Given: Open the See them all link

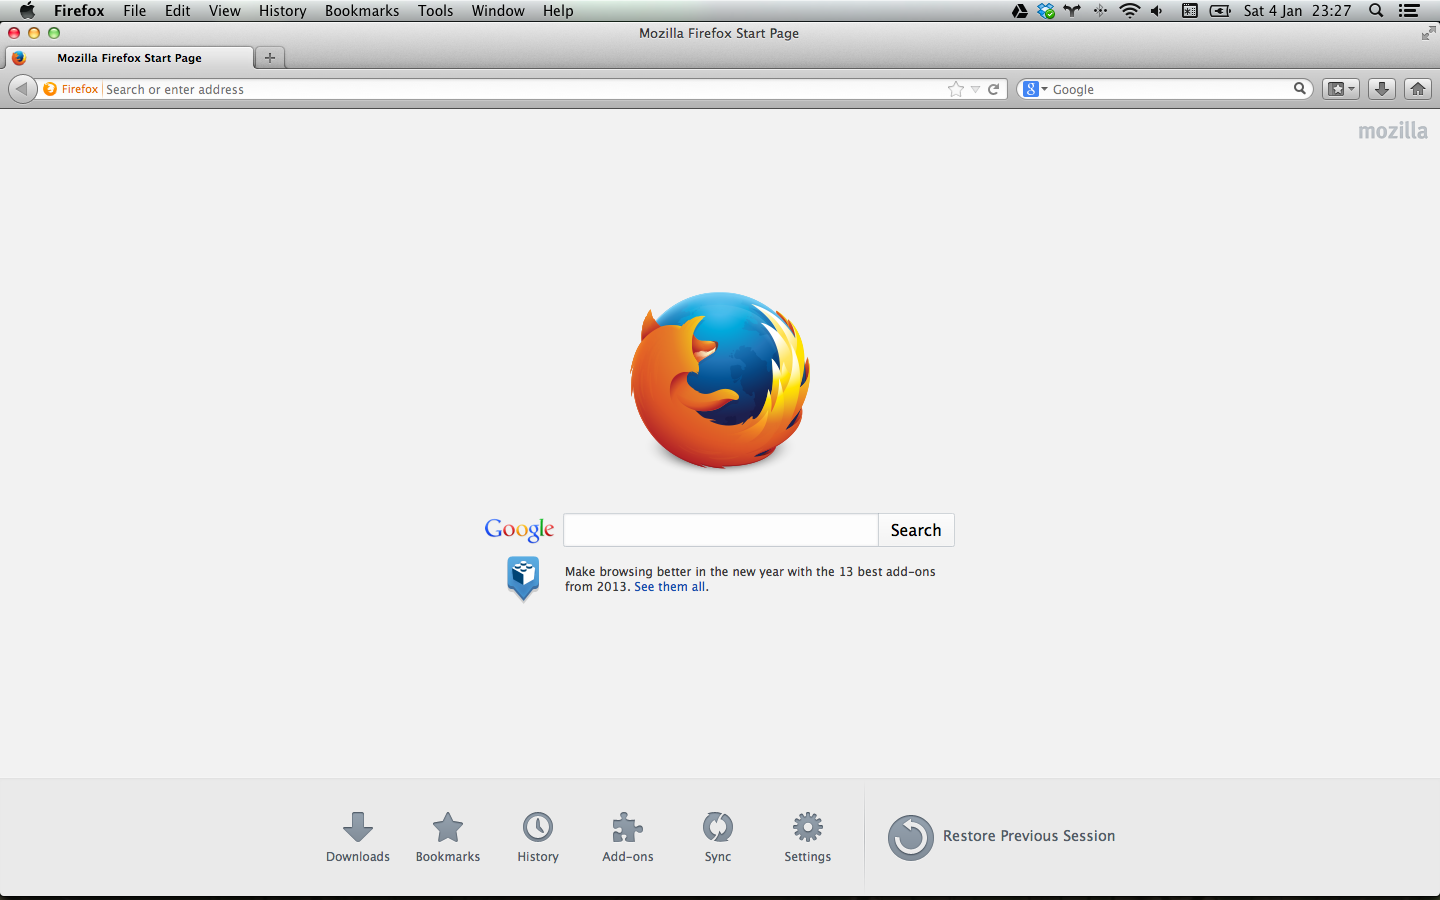Looking at the screenshot, I should point(670,587).
